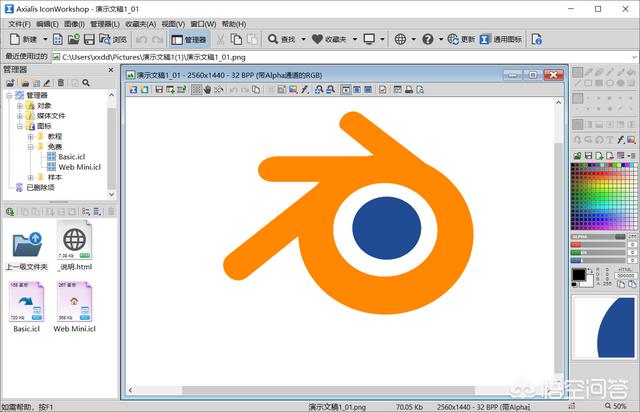
Task: Click the Search (查找) magnifier button
Action: (281, 39)
